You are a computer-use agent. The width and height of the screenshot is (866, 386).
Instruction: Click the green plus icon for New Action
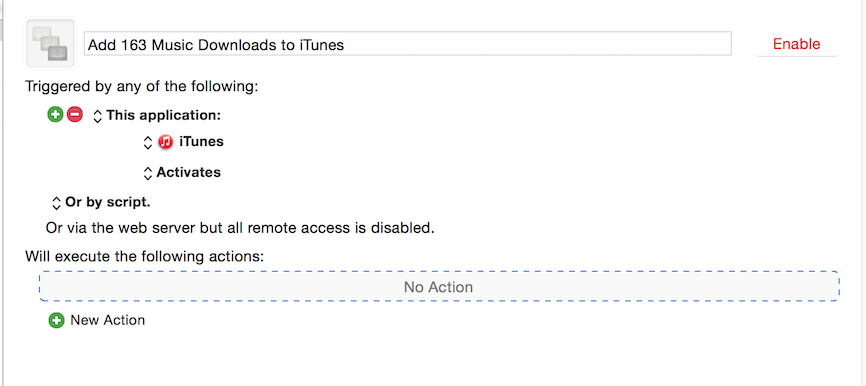pyautogui.click(x=56, y=320)
